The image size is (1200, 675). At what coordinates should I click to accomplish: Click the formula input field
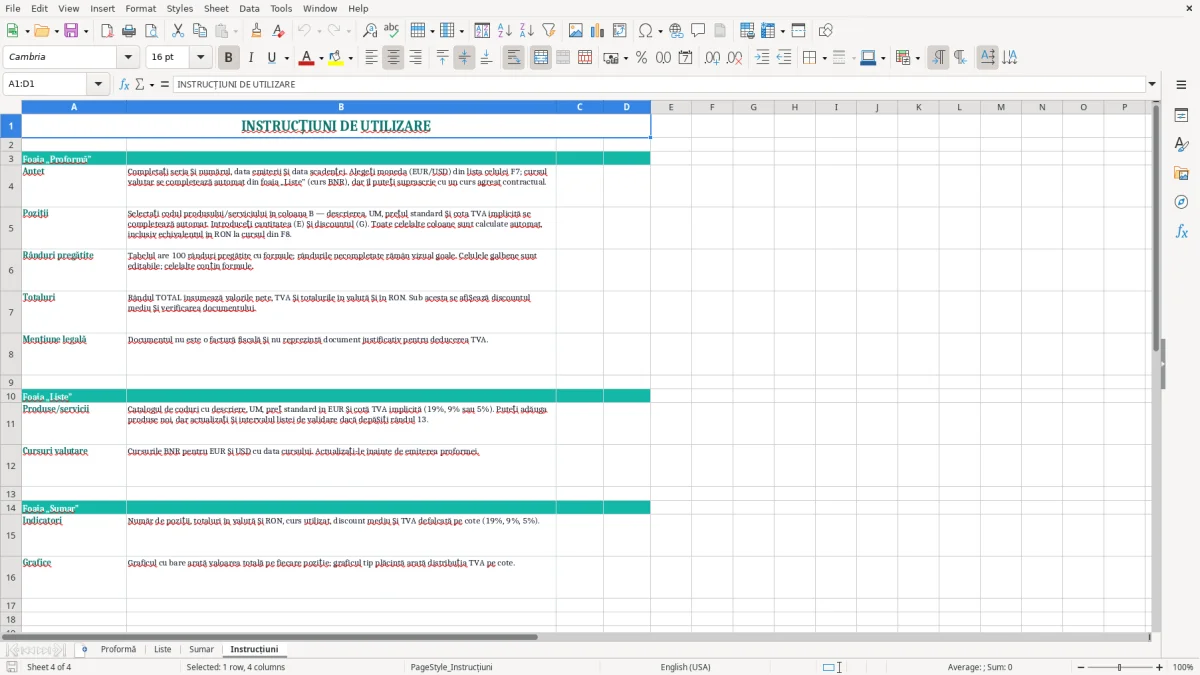(x=659, y=85)
